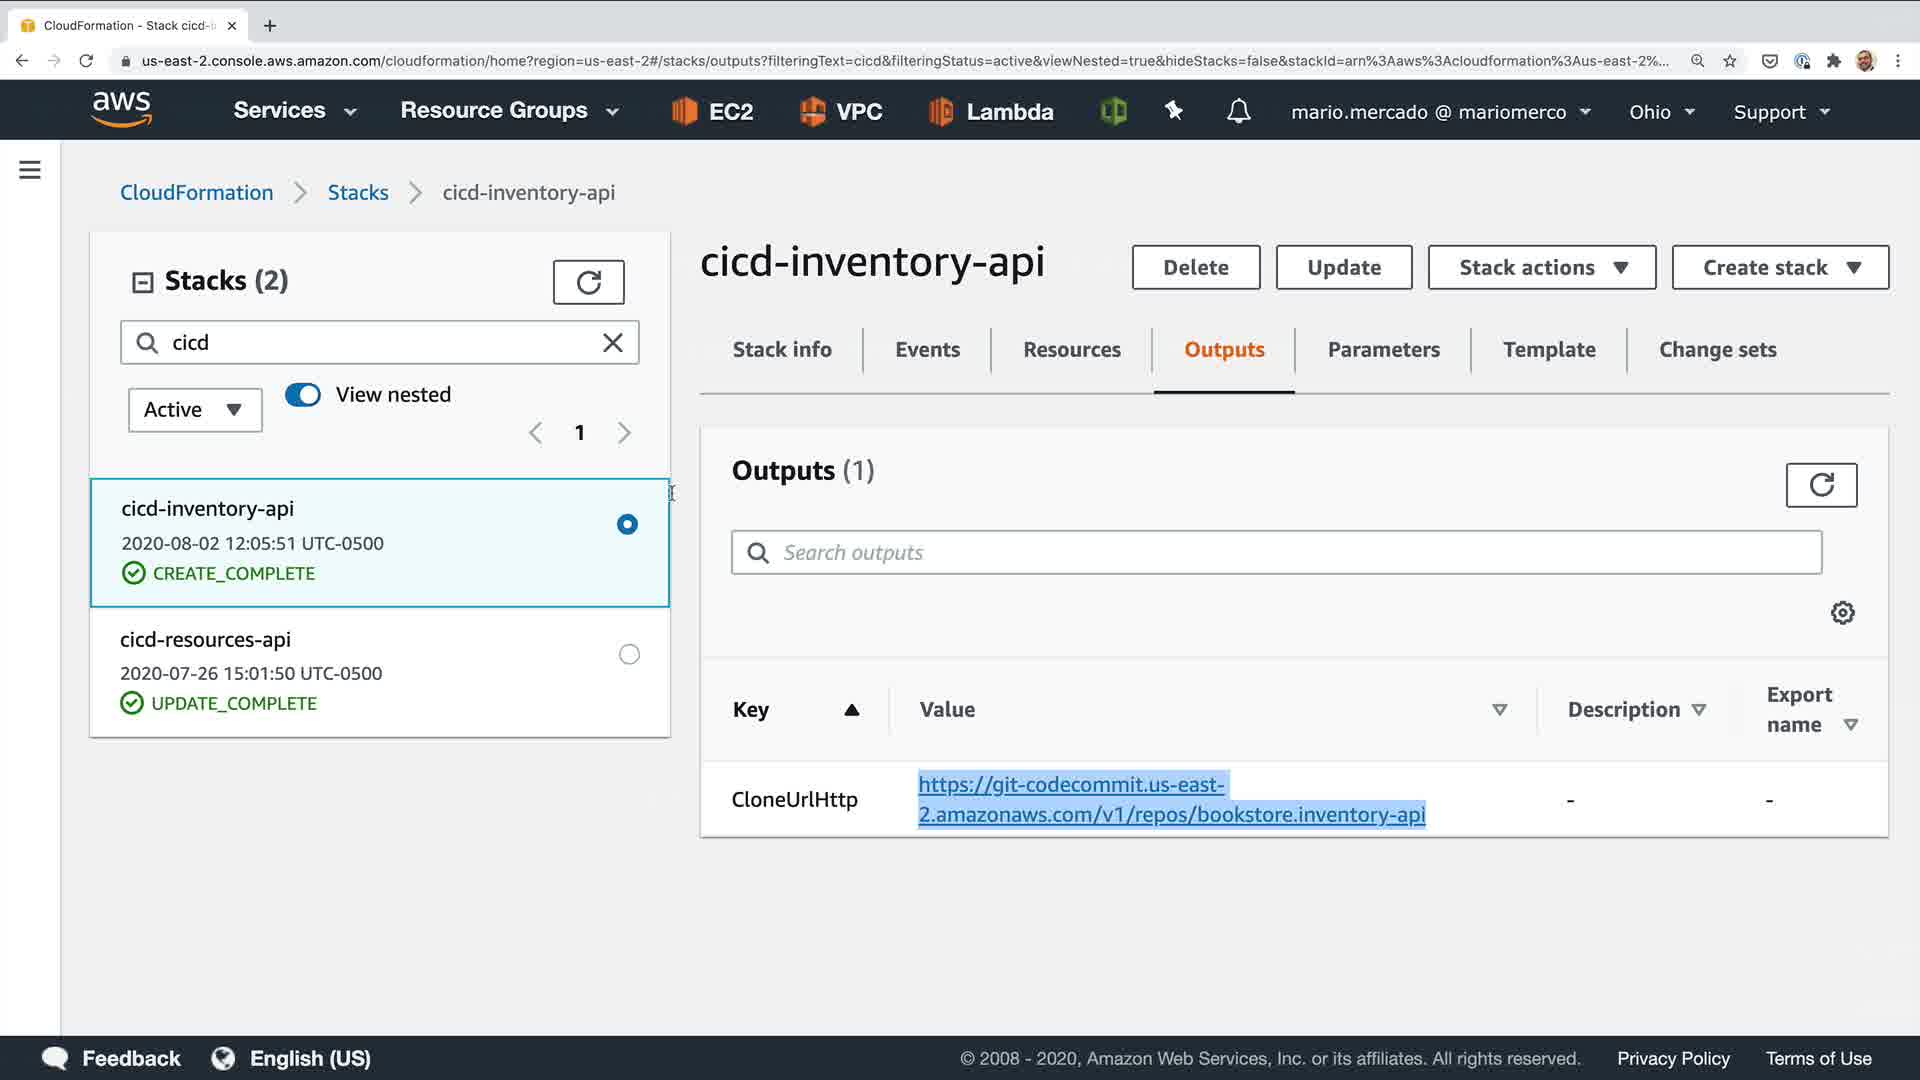
Task: Switch to the Template tab
Action: coord(1548,350)
